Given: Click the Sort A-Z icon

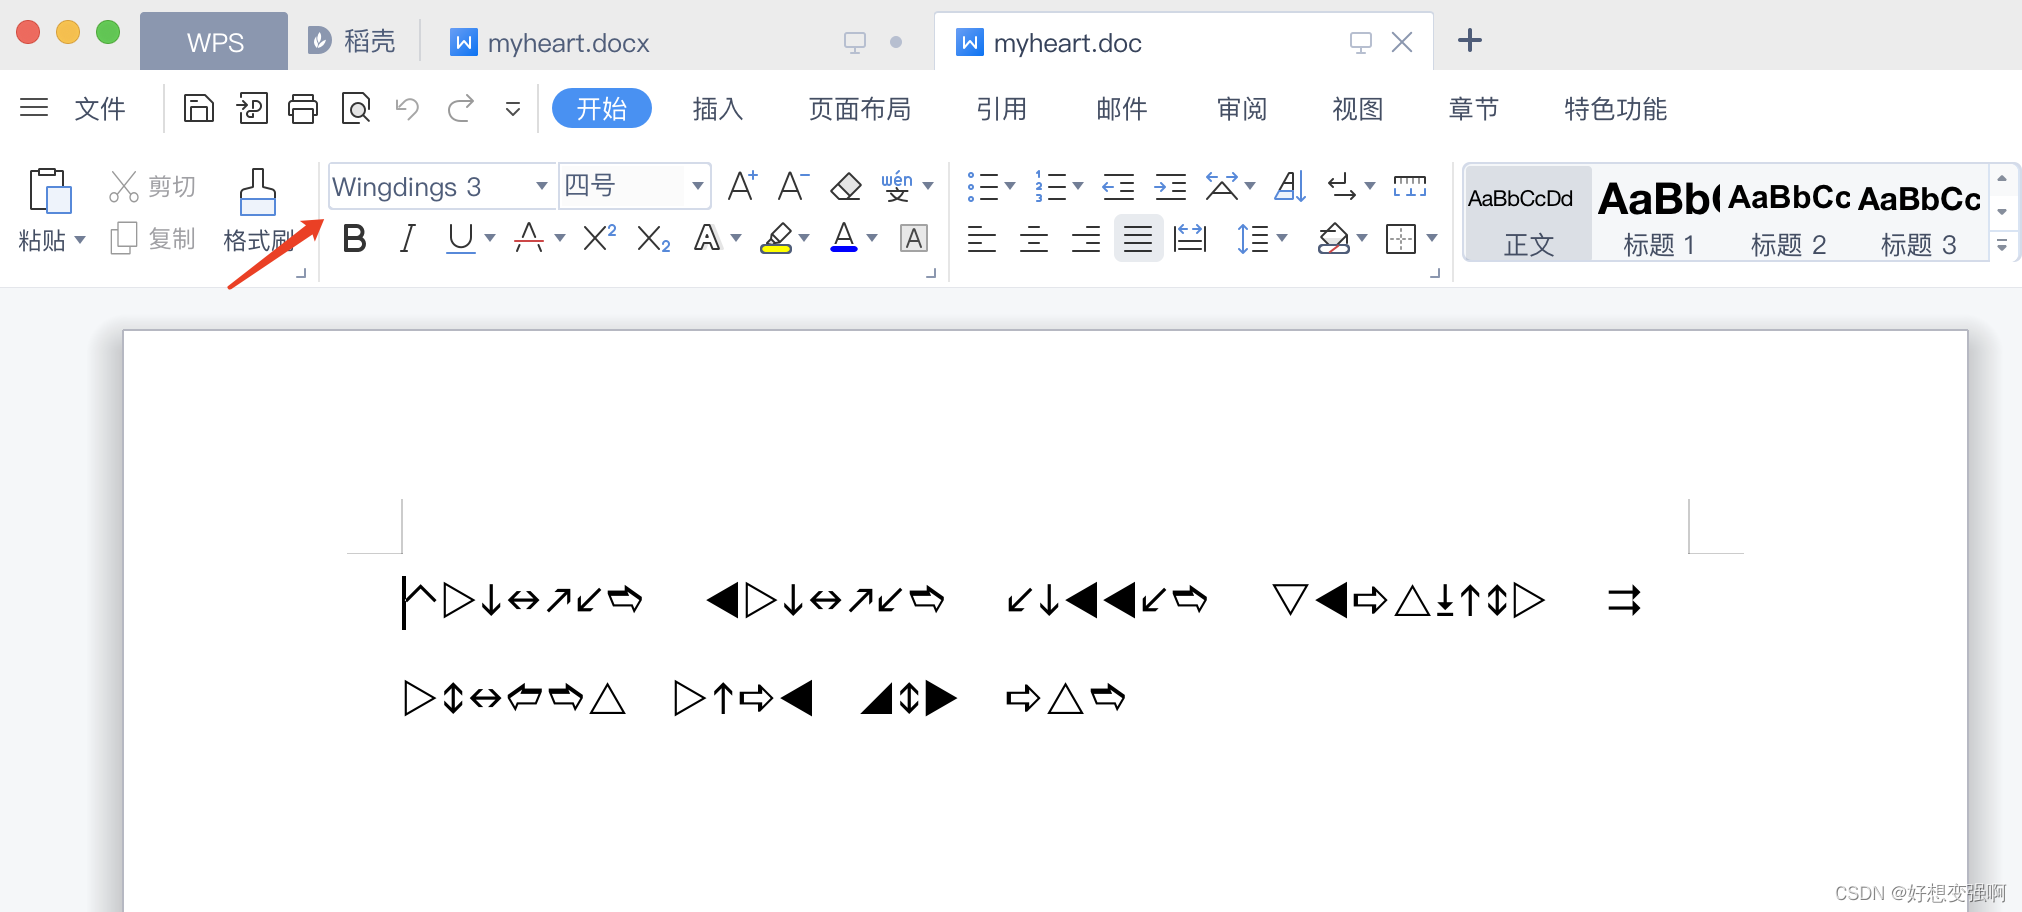Looking at the screenshot, I should pos(1290,186).
